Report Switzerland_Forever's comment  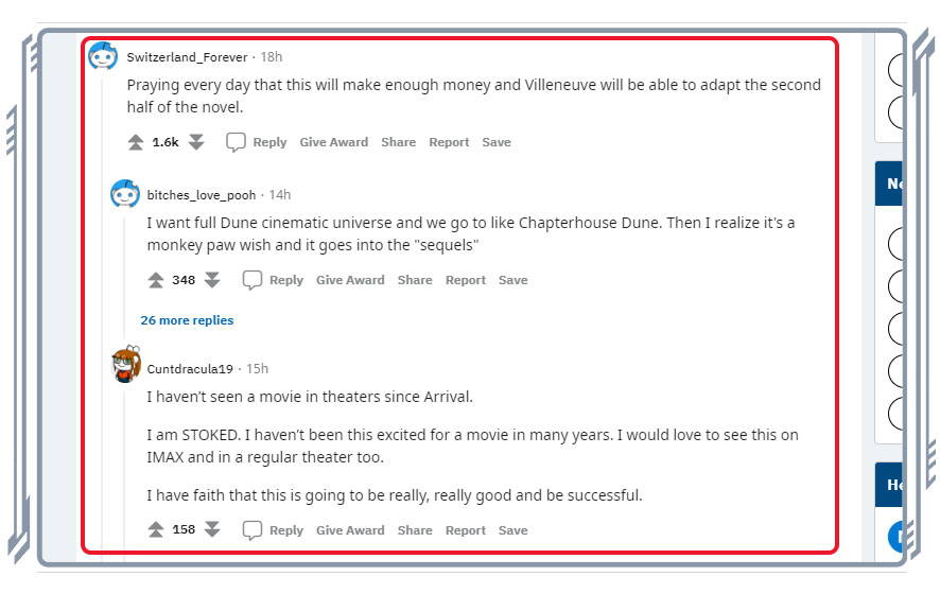(x=449, y=143)
